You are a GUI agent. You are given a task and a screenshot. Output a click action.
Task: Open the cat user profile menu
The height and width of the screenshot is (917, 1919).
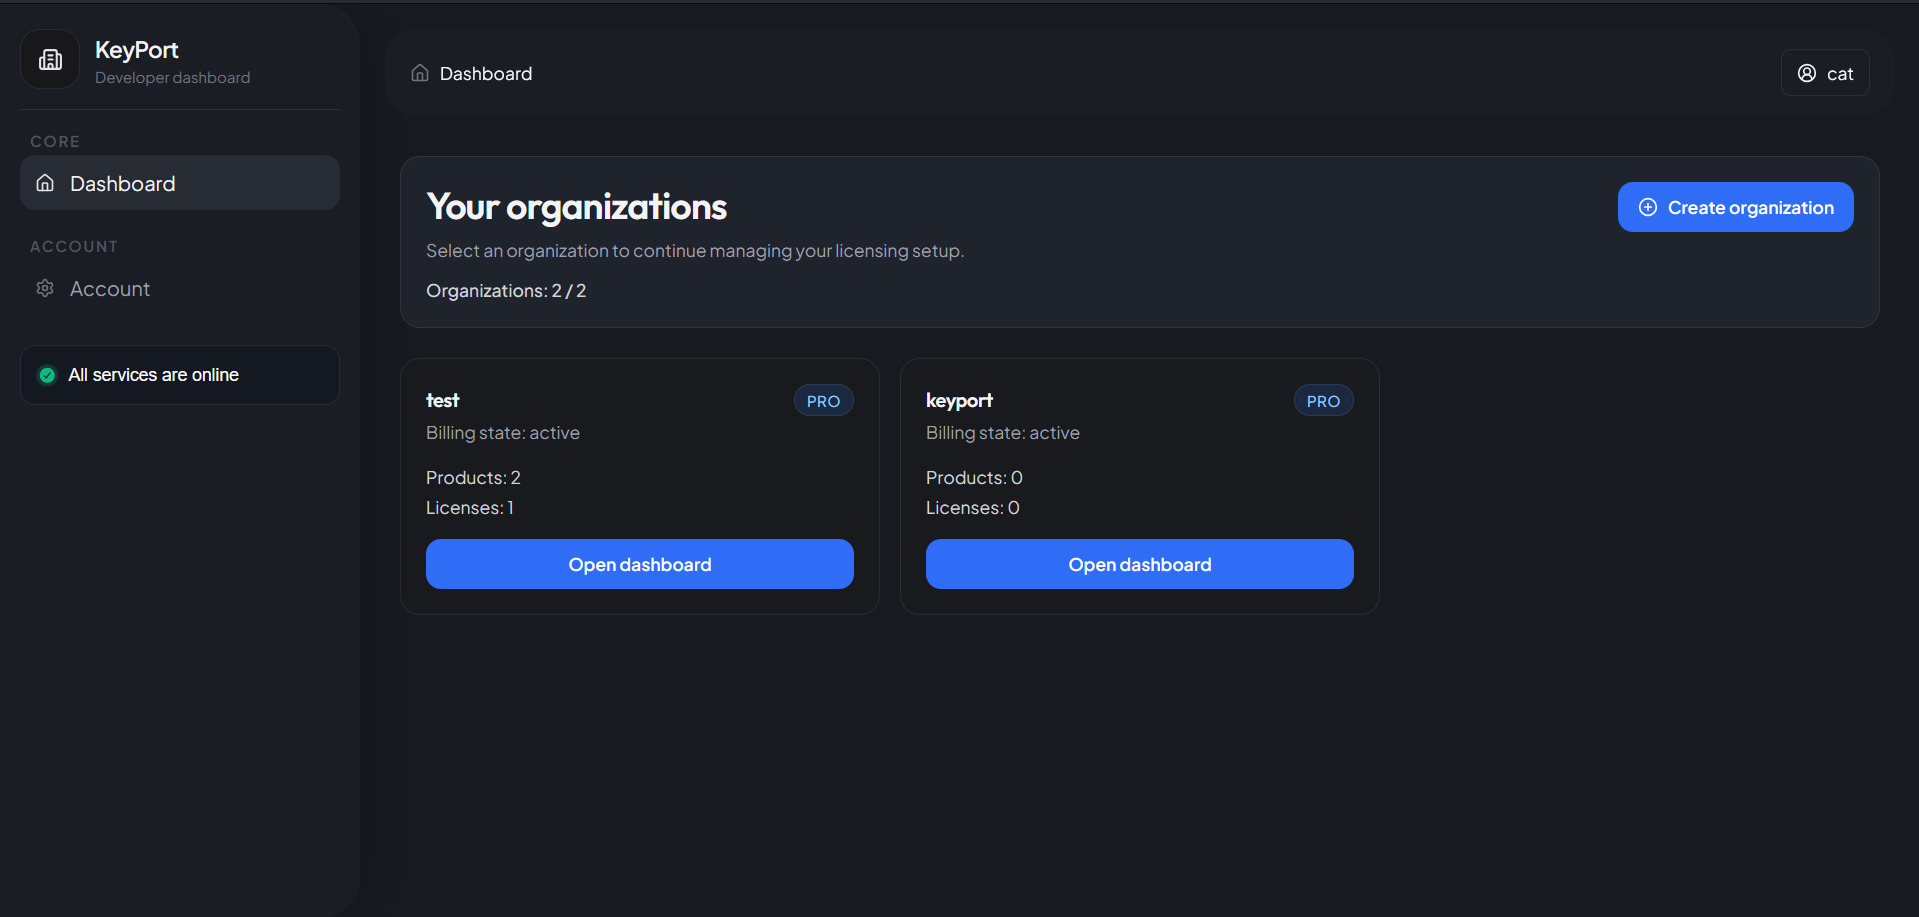[x=1825, y=73]
